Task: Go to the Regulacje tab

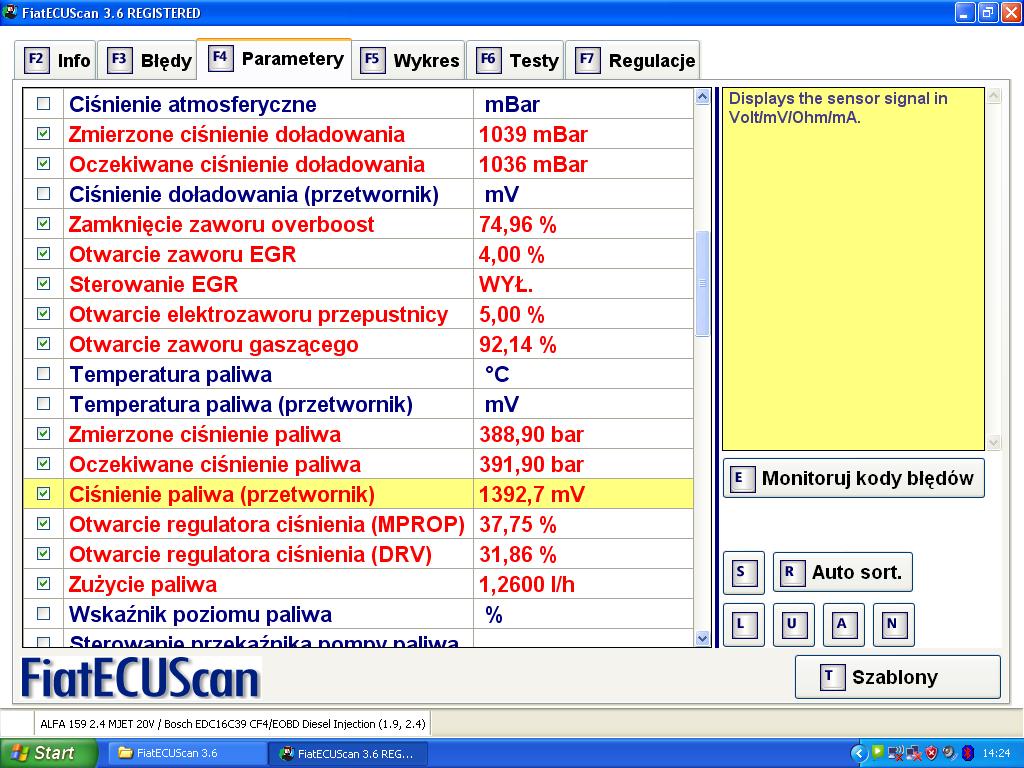Action: 635,60
